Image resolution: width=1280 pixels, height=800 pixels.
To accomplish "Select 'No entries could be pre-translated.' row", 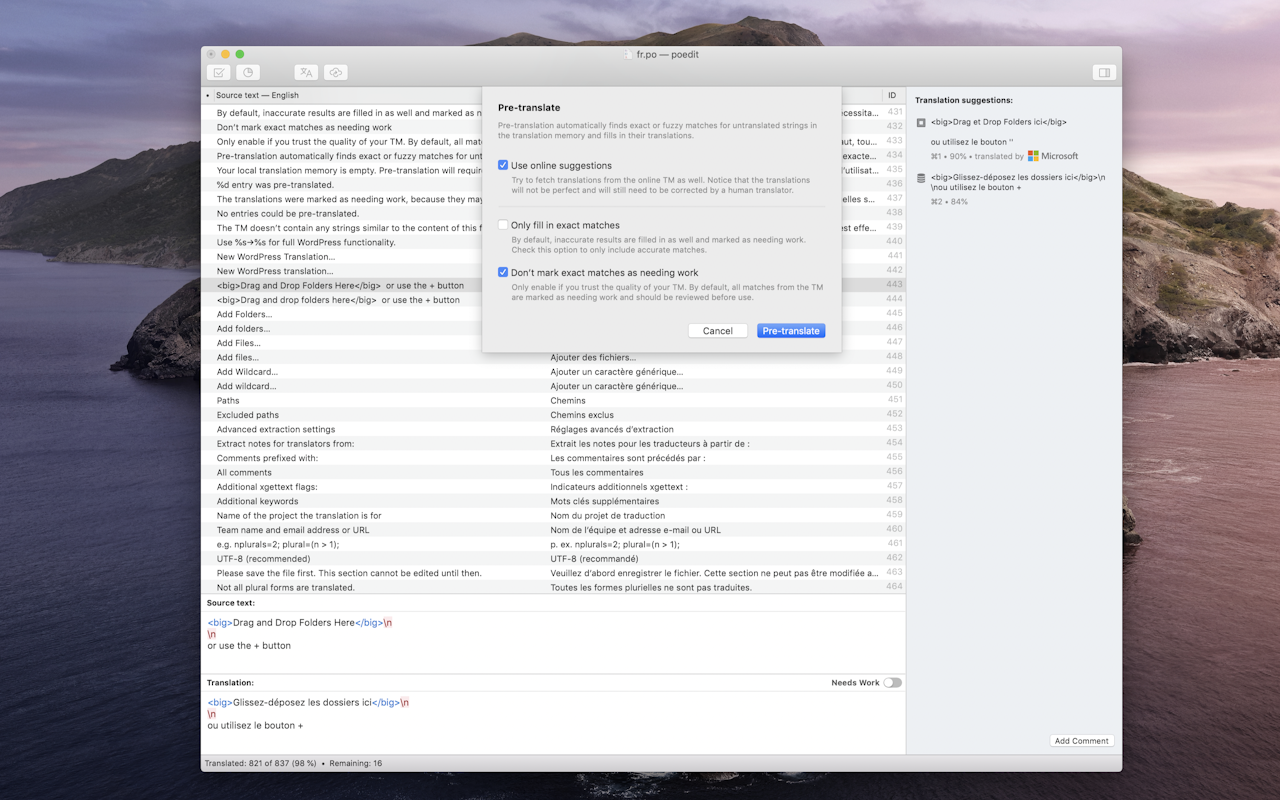I will [342, 213].
